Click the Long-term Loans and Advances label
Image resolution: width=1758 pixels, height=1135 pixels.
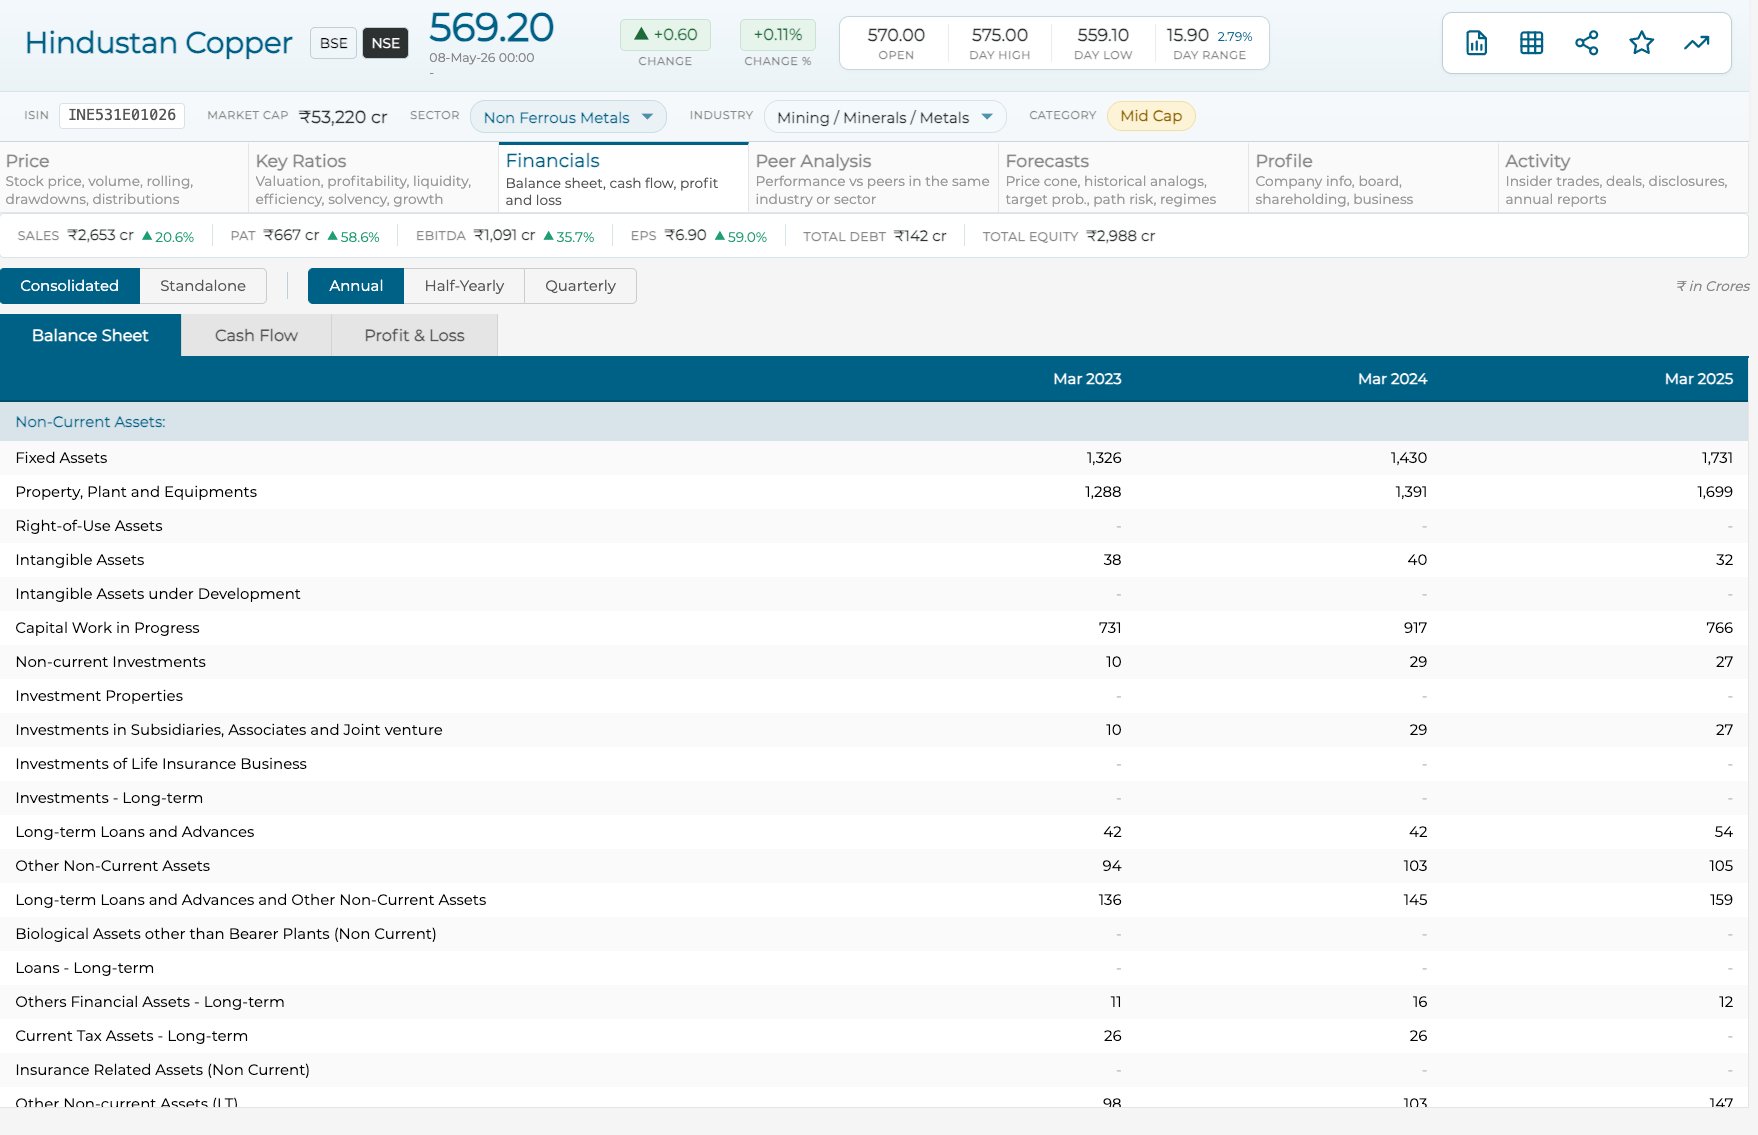coord(135,832)
